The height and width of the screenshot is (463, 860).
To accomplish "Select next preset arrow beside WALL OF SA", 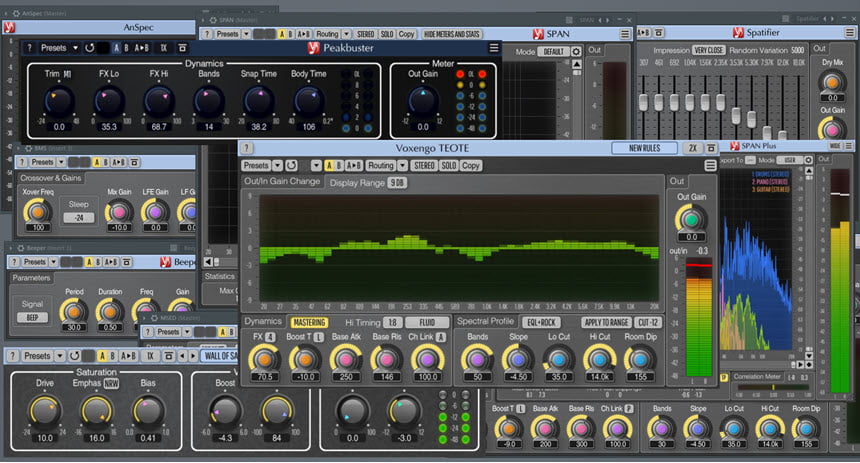I will coord(193,356).
